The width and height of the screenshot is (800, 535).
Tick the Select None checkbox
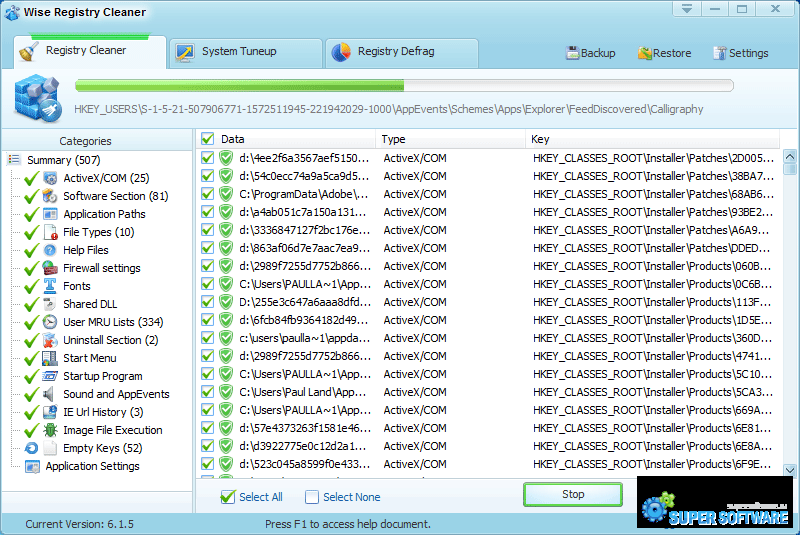pyautogui.click(x=312, y=497)
